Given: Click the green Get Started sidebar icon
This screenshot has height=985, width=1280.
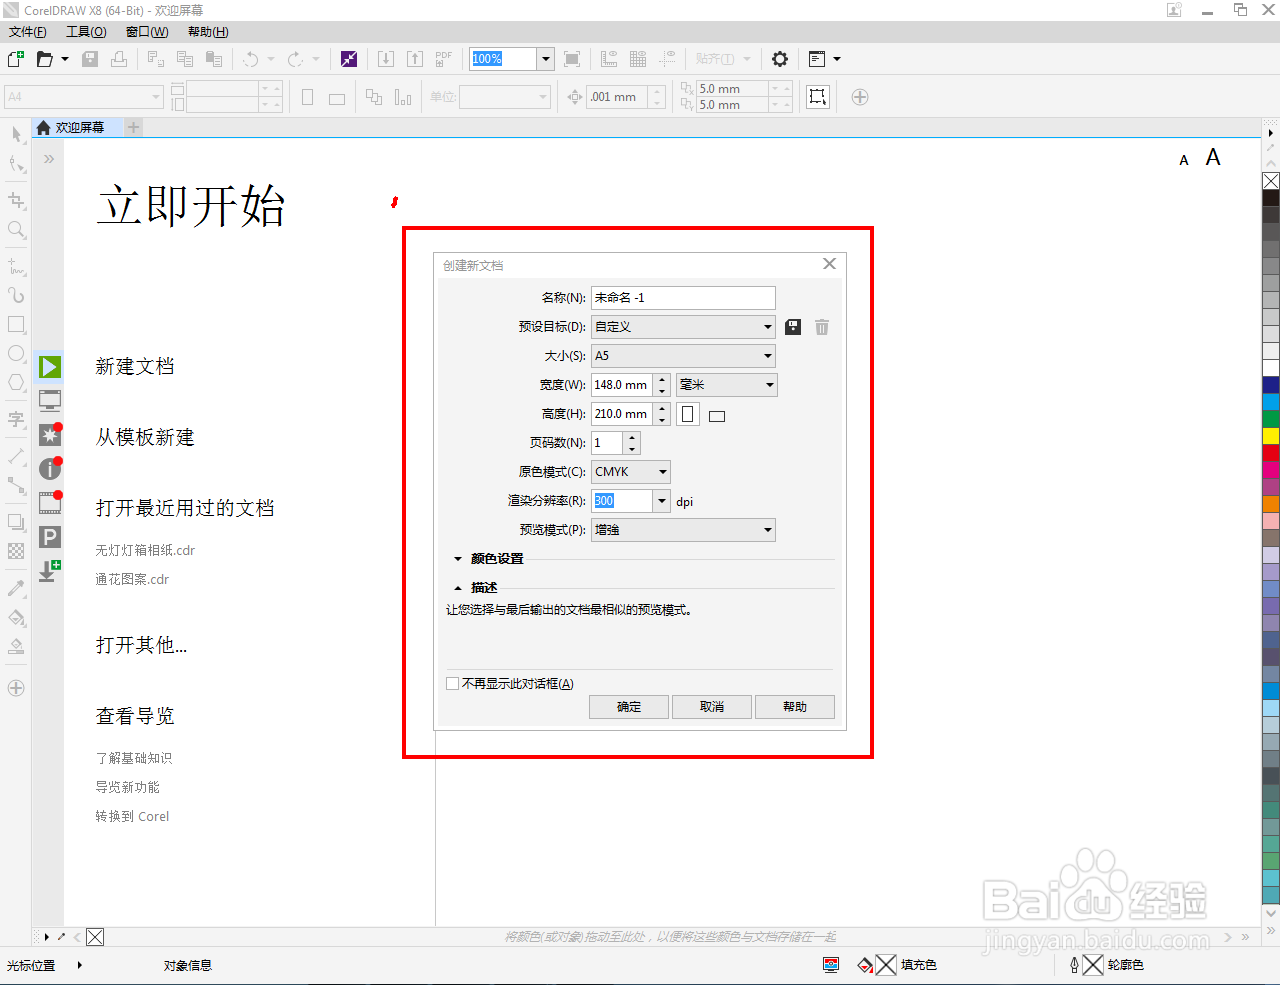Looking at the screenshot, I should click(x=50, y=367).
